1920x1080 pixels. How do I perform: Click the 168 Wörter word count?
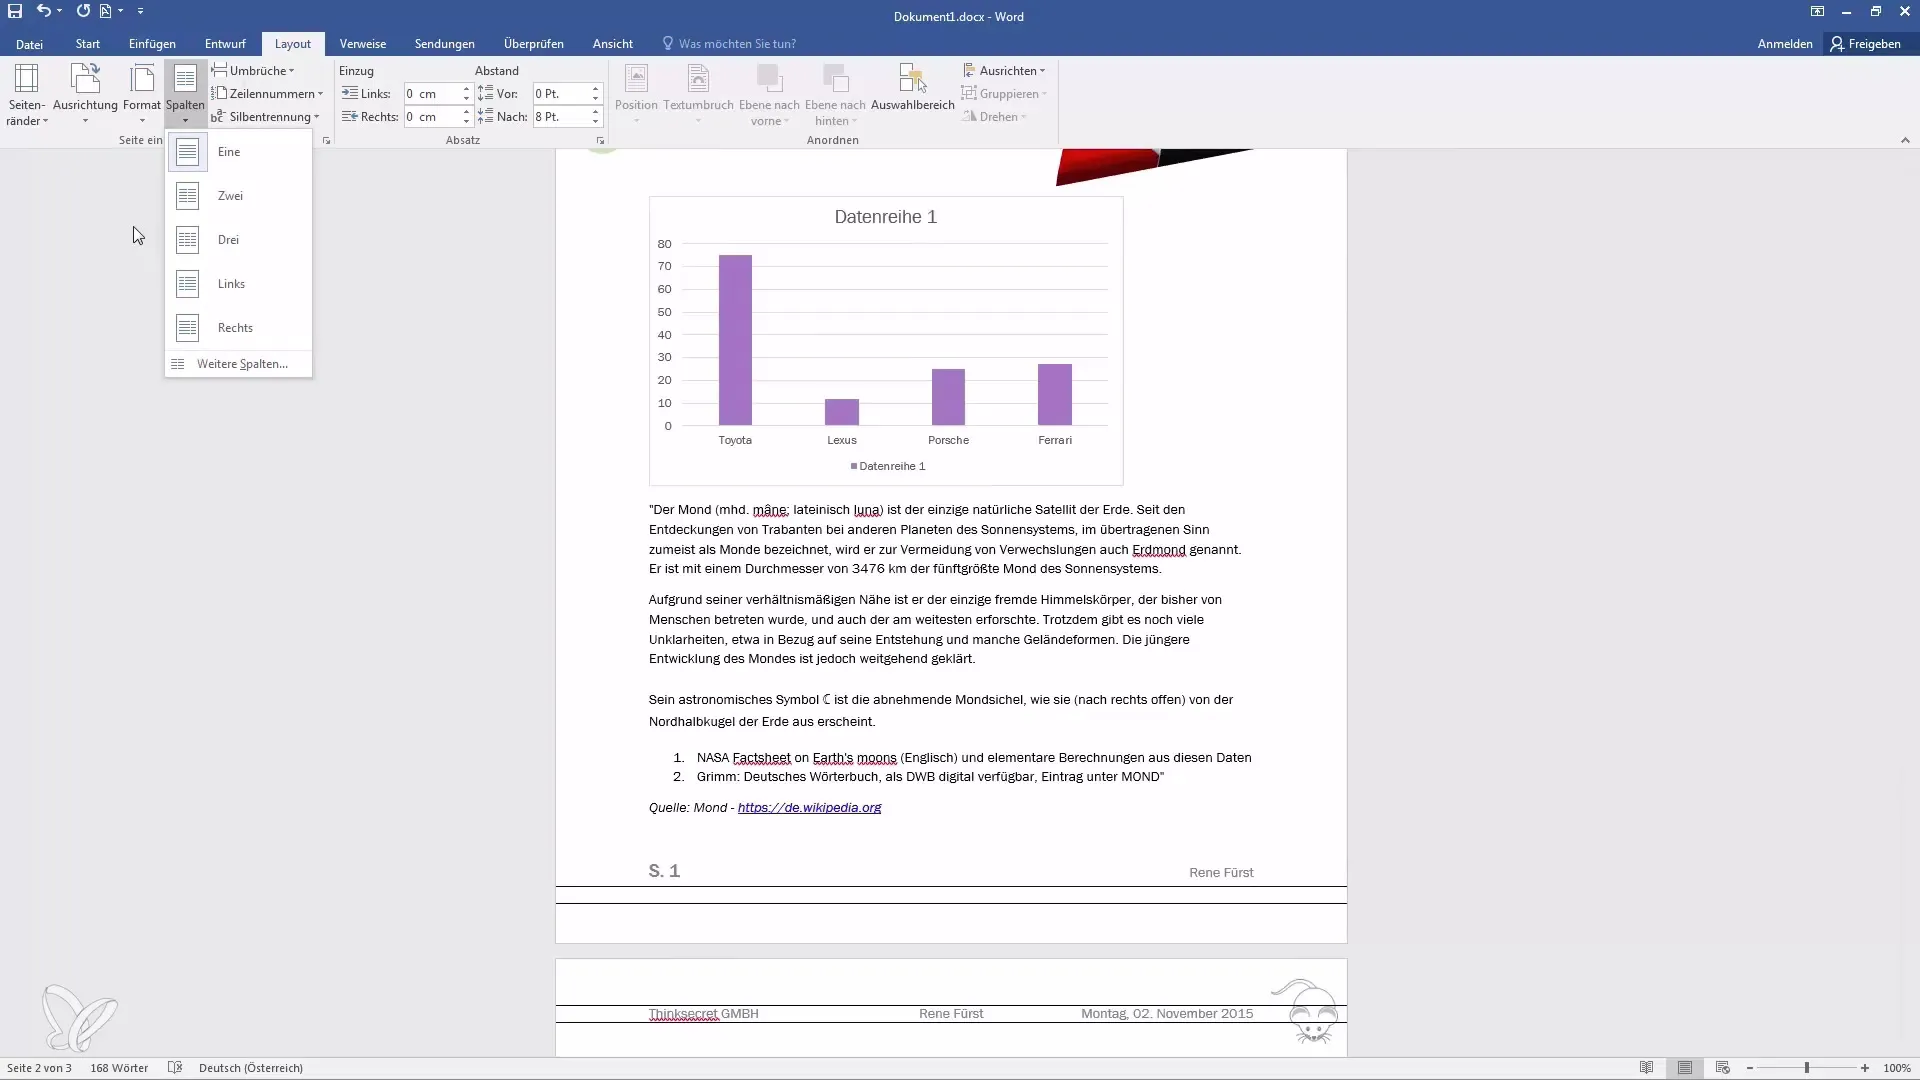pos(119,1068)
